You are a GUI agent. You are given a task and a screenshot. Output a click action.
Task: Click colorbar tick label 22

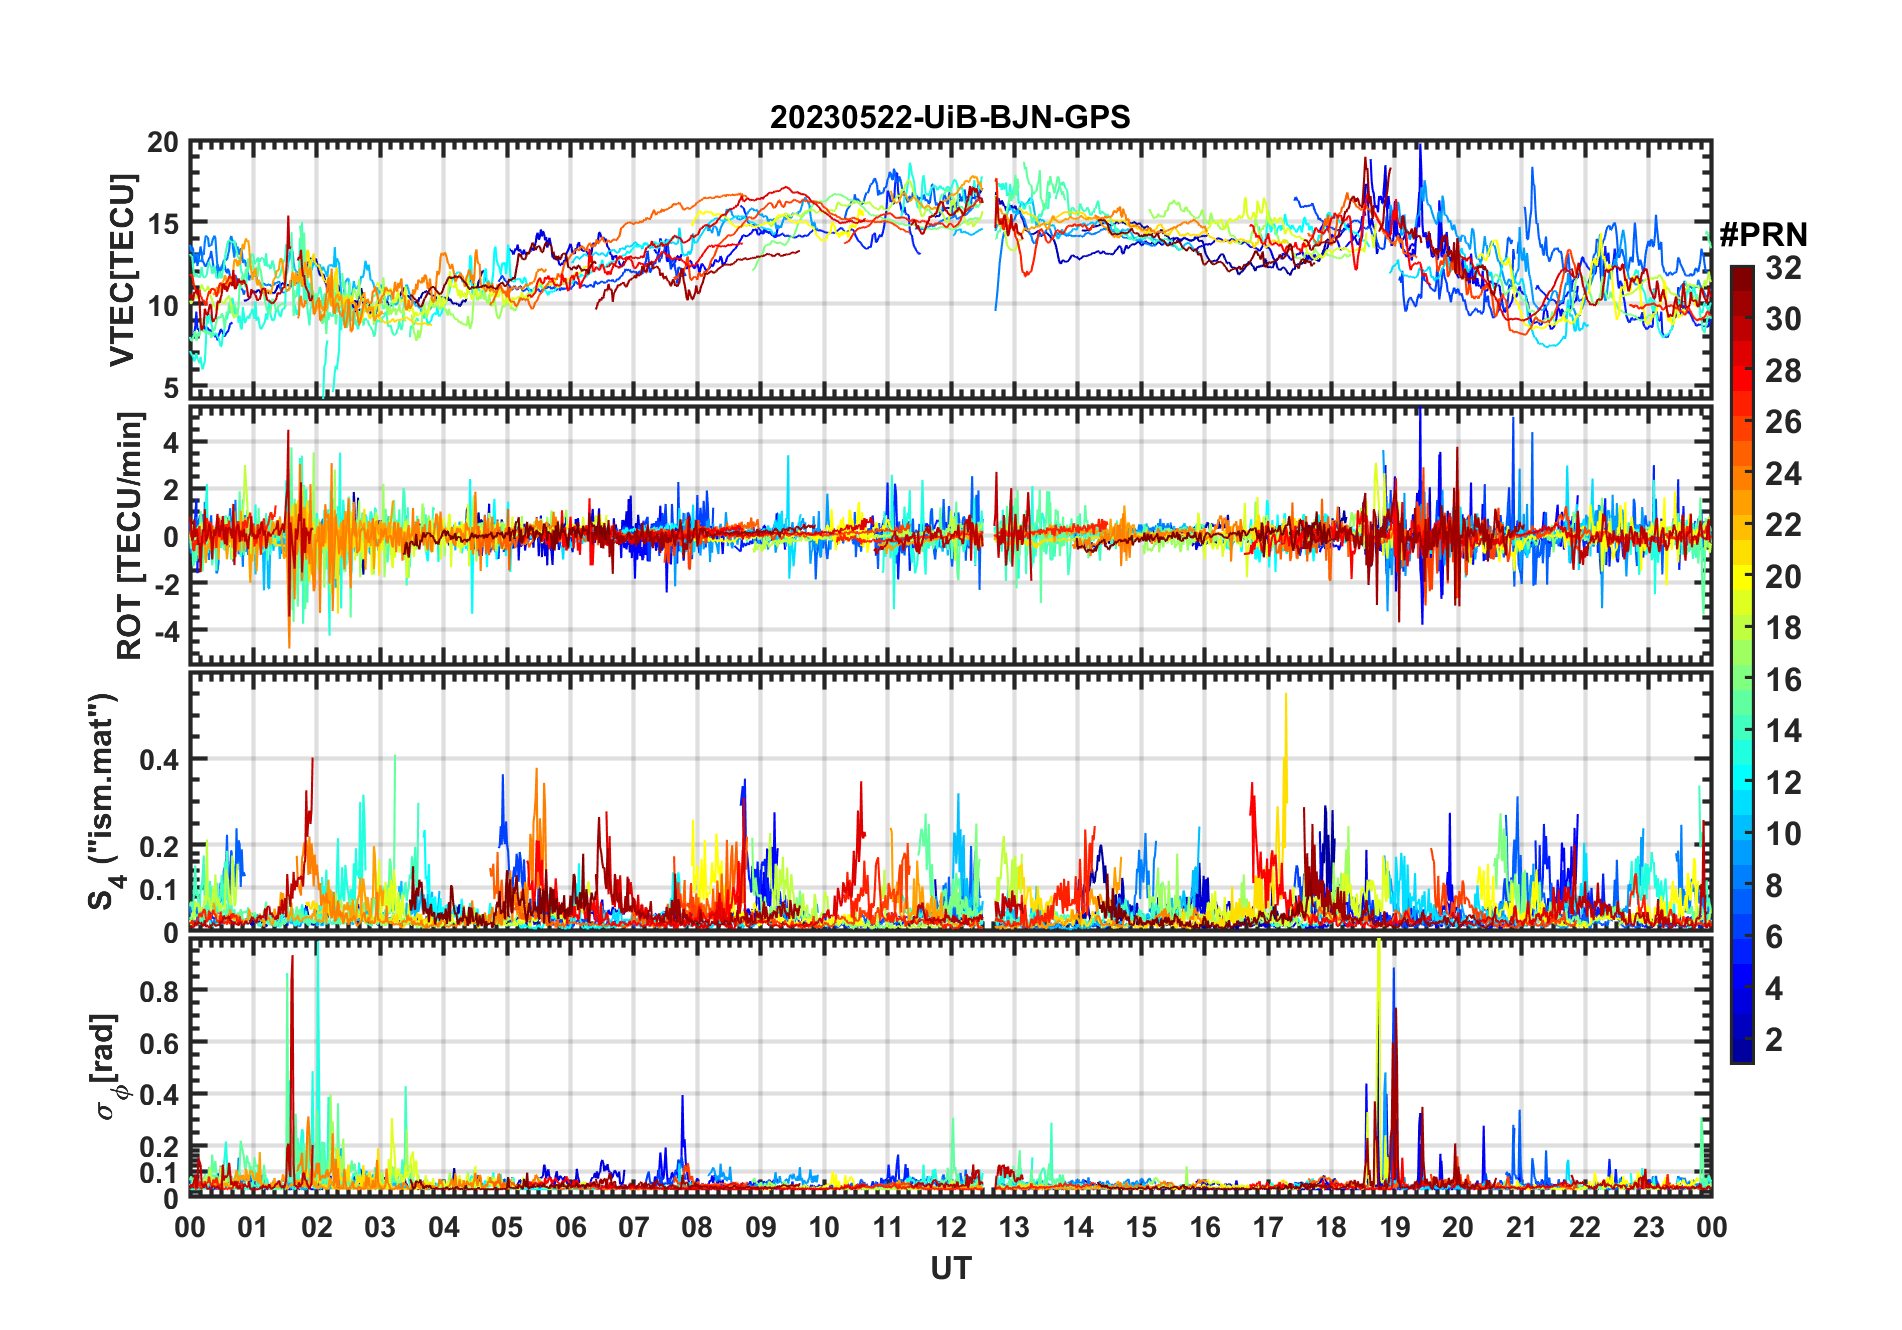pyautogui.click(x=1783, y=525)
